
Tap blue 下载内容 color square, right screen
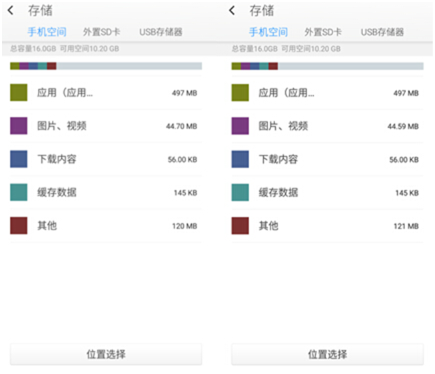click(240, 159)
